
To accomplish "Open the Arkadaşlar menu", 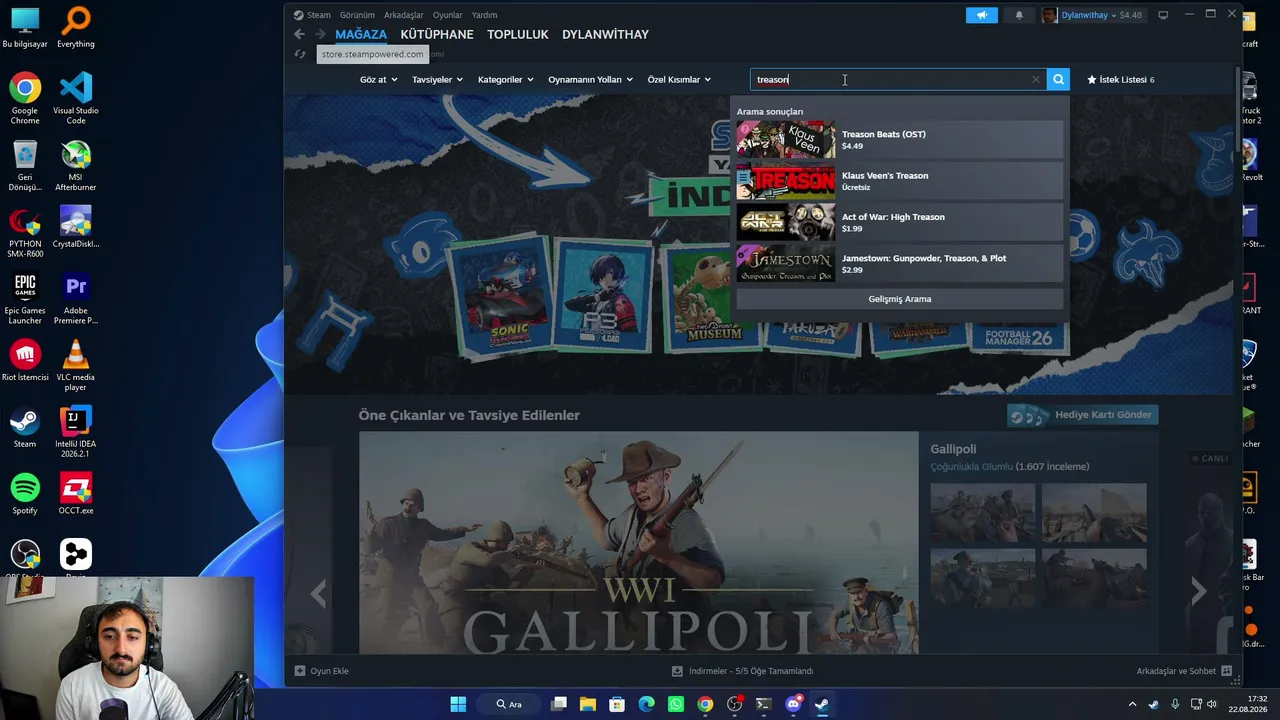I will (x=404, y=15).
